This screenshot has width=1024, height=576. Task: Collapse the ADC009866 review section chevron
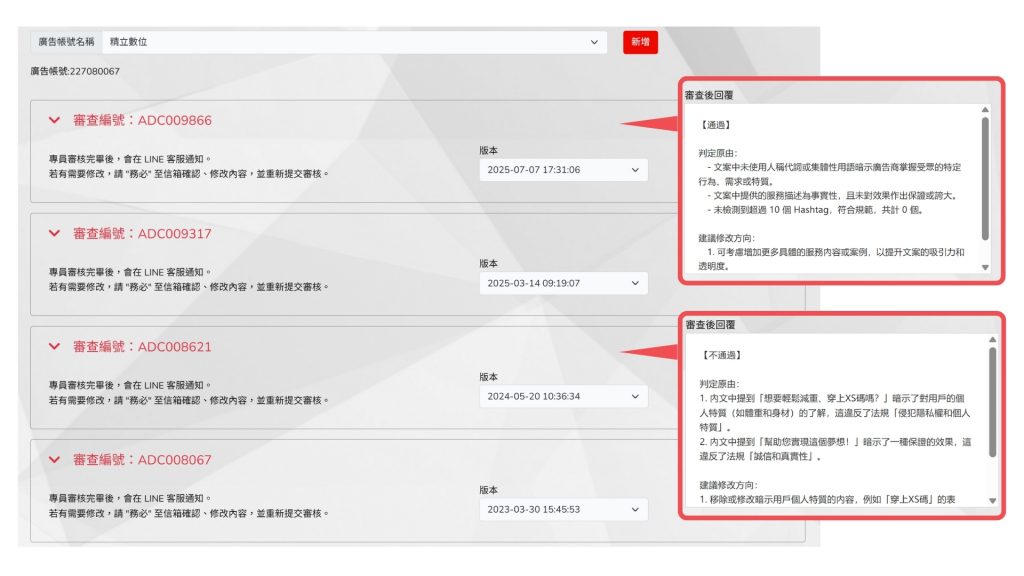(55, 120)
